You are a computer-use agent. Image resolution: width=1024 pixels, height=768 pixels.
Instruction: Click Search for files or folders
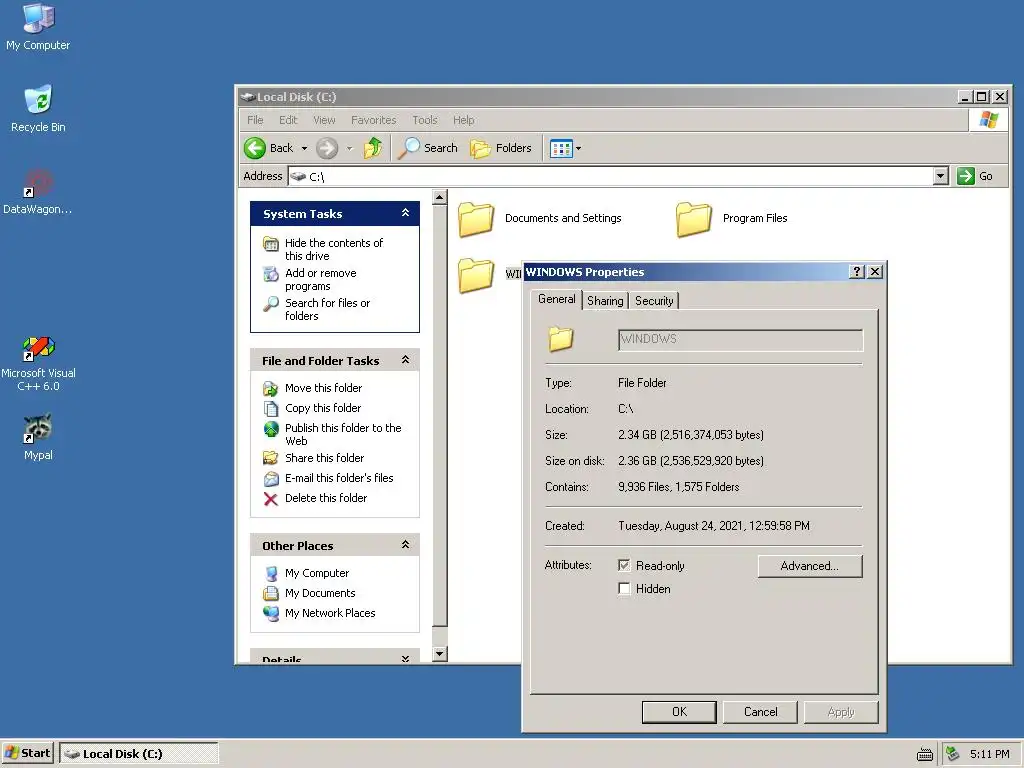(327, 309)
